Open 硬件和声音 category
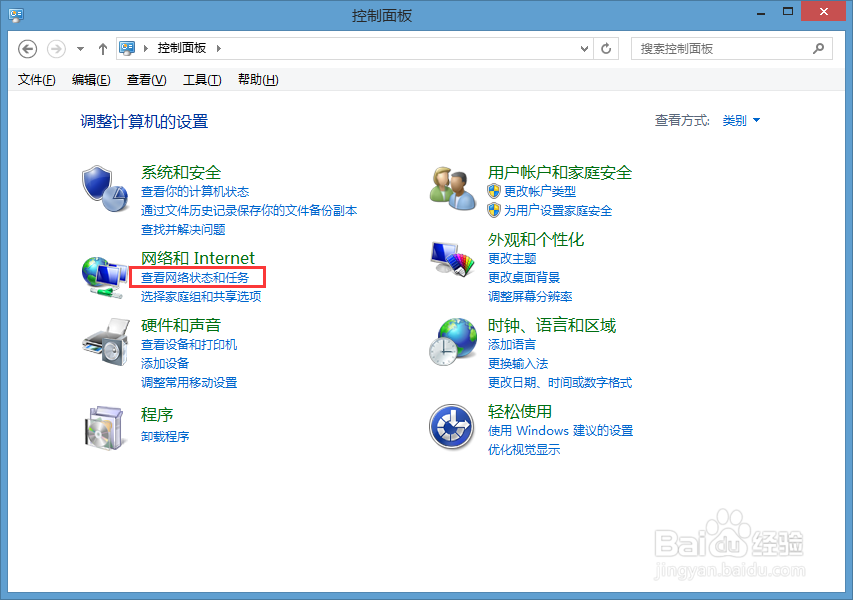The height and width of the screenshot is (600, 853). click(x=181, y=325)
